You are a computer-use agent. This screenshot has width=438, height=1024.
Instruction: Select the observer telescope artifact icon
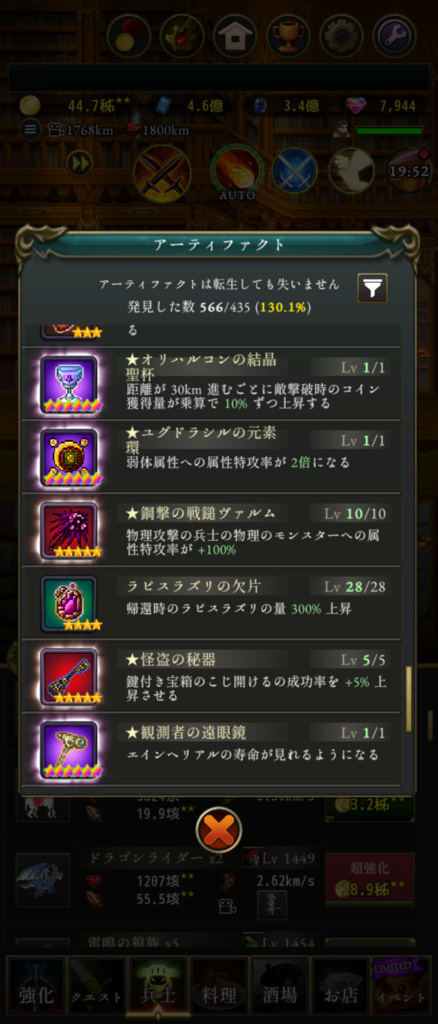click(69, 750)
